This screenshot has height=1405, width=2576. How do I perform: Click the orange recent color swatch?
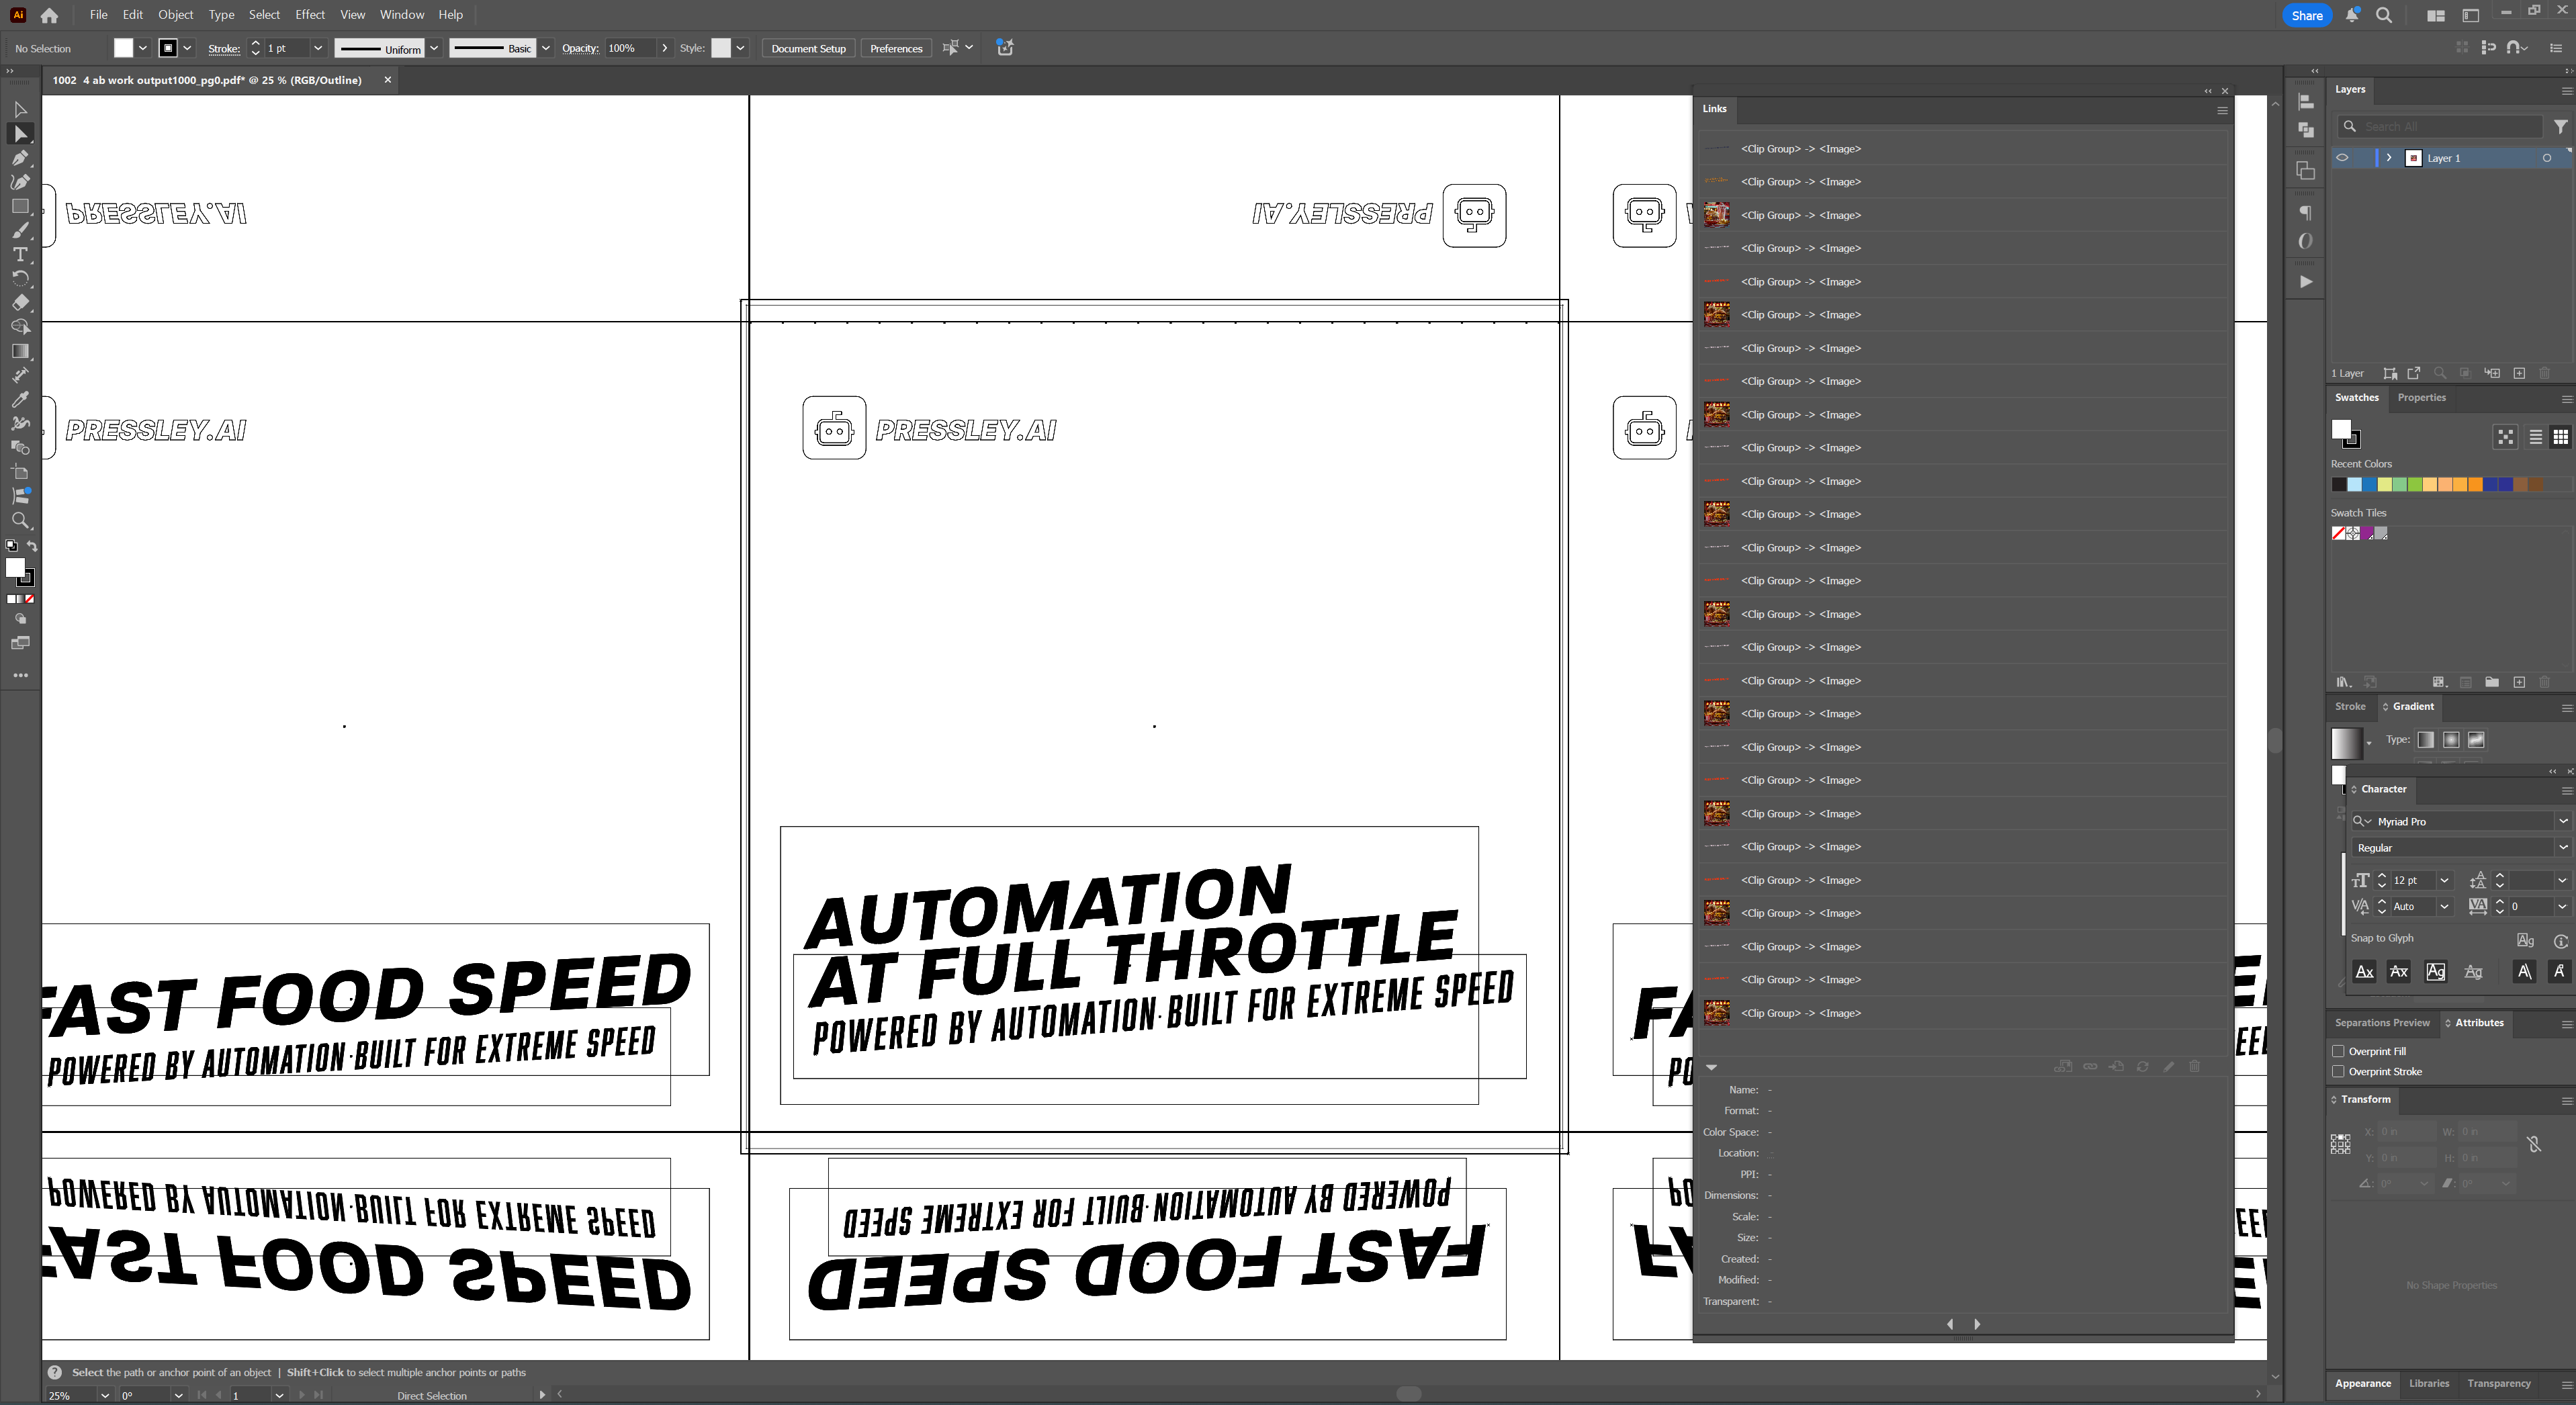click(x=2476, y=484)
